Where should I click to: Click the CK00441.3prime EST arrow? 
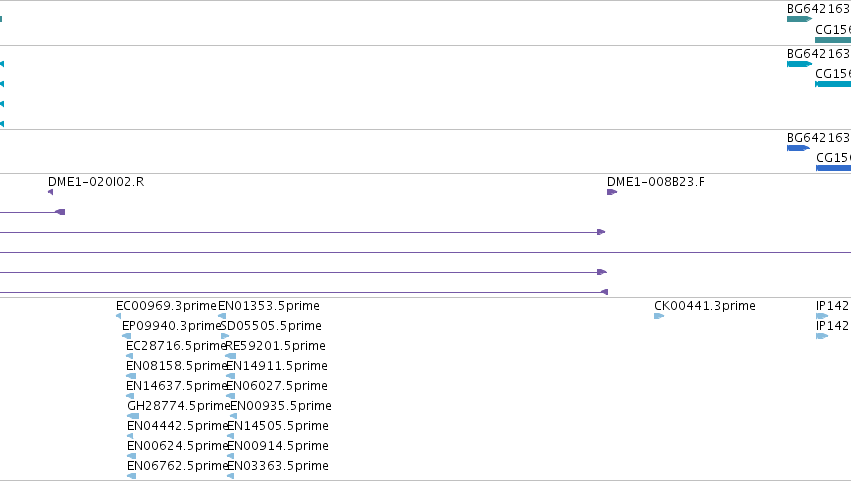(x=659, y=316)
